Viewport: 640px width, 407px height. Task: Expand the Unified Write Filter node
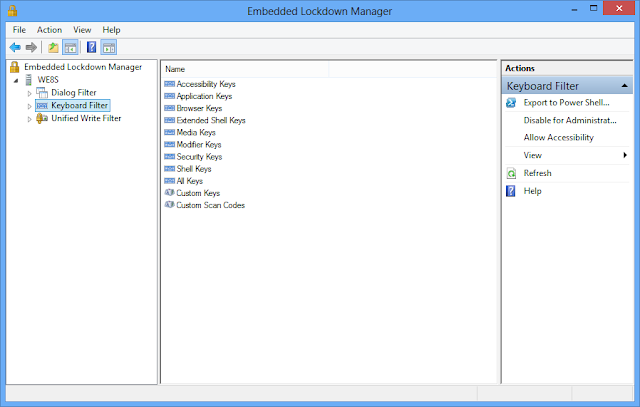(x=29, y=119)
